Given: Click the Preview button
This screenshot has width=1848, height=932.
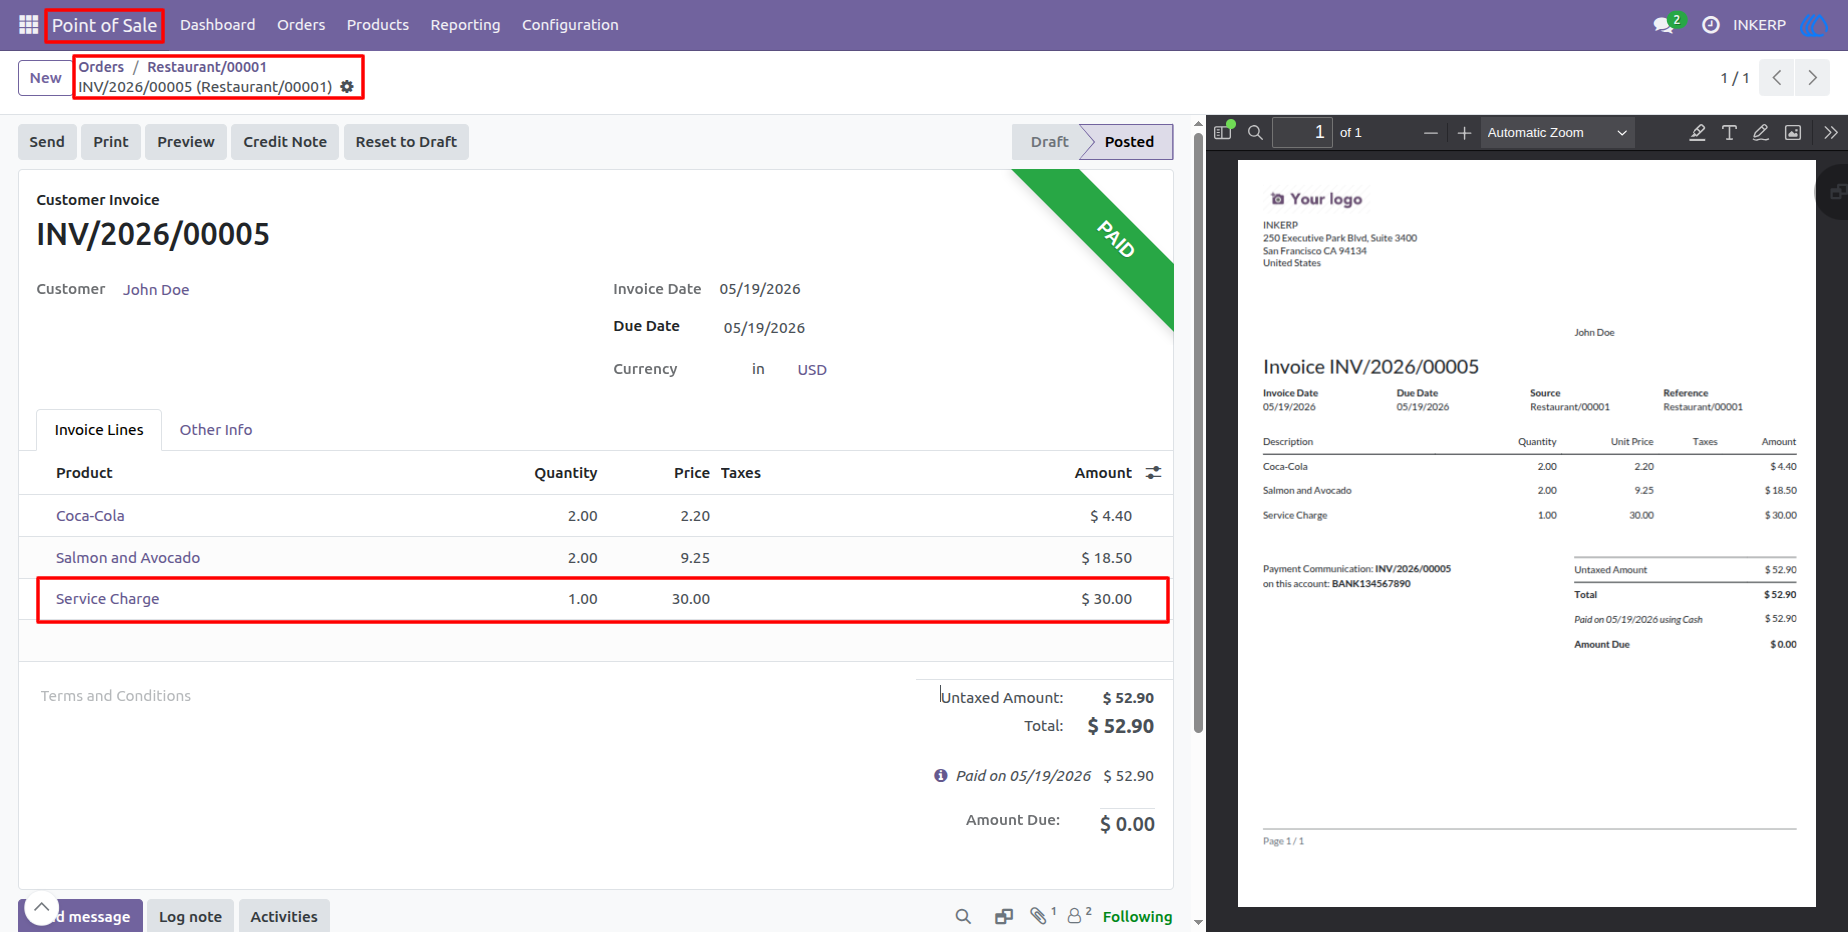Looking at the screenshot, I should (186, 142).
